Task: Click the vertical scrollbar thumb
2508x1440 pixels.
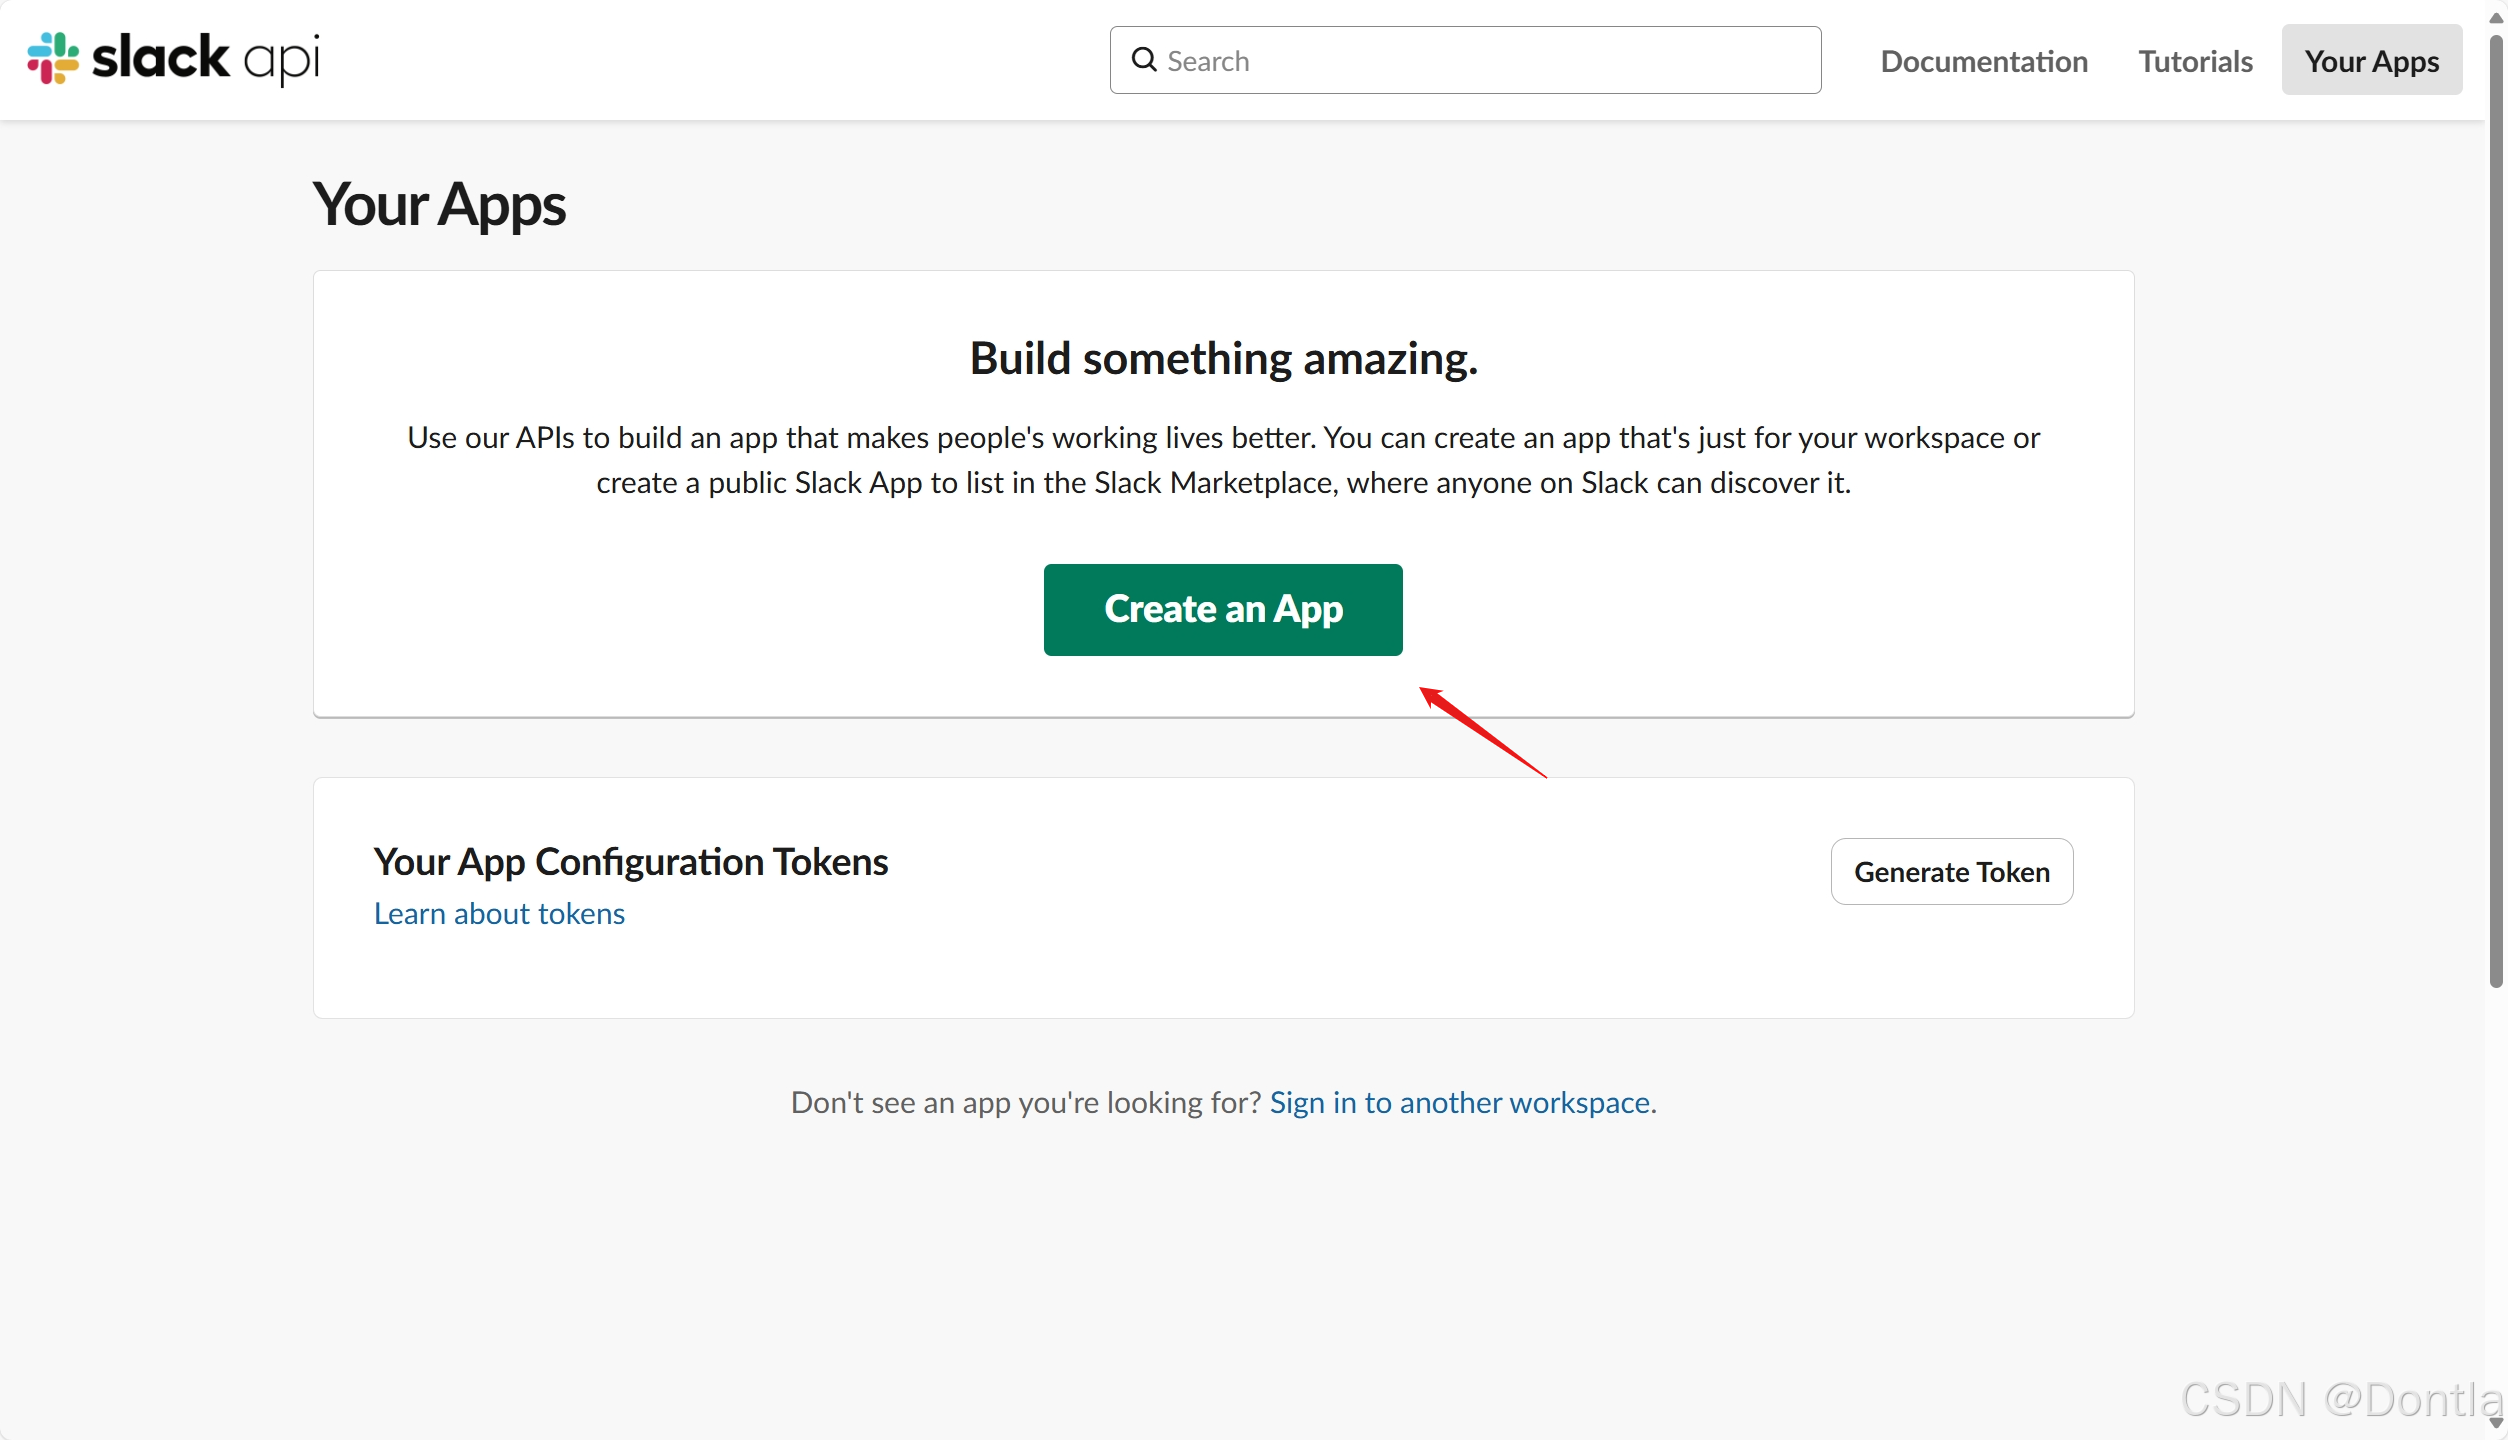Action: coord(2496,510)
